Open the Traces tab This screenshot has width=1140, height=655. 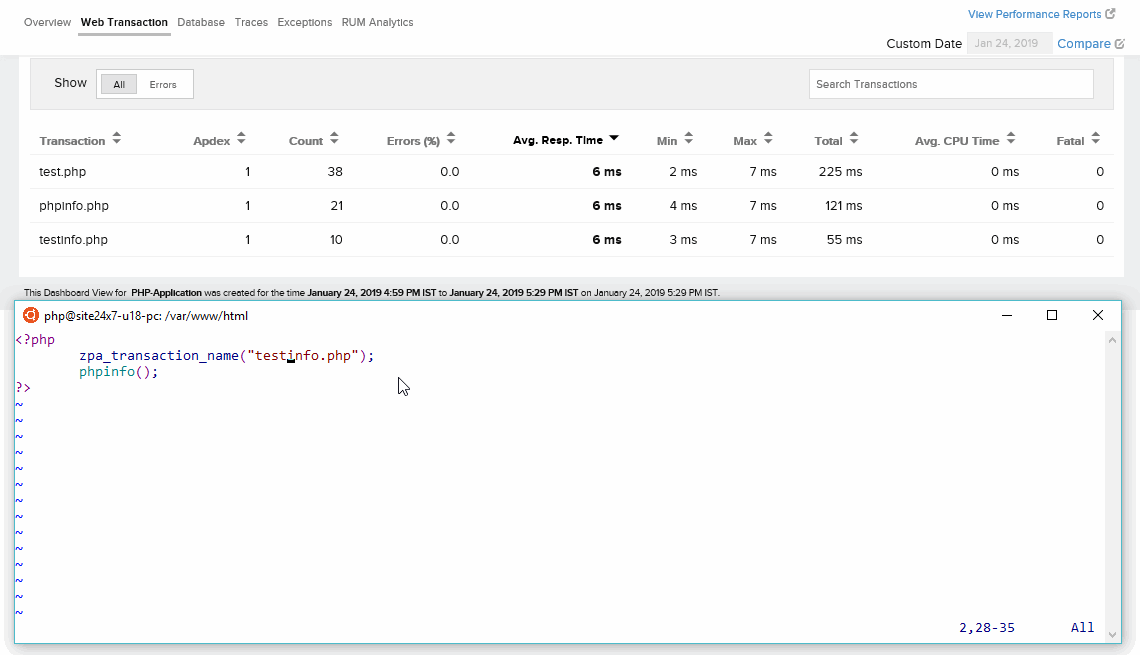[251, 22]
